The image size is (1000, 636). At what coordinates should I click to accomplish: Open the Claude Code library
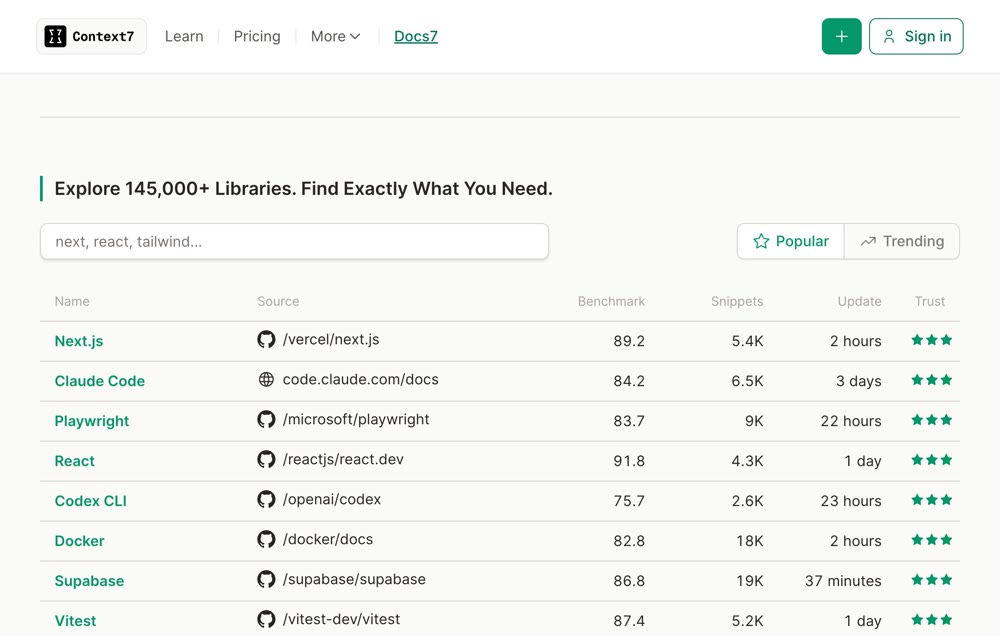point(99,381)
